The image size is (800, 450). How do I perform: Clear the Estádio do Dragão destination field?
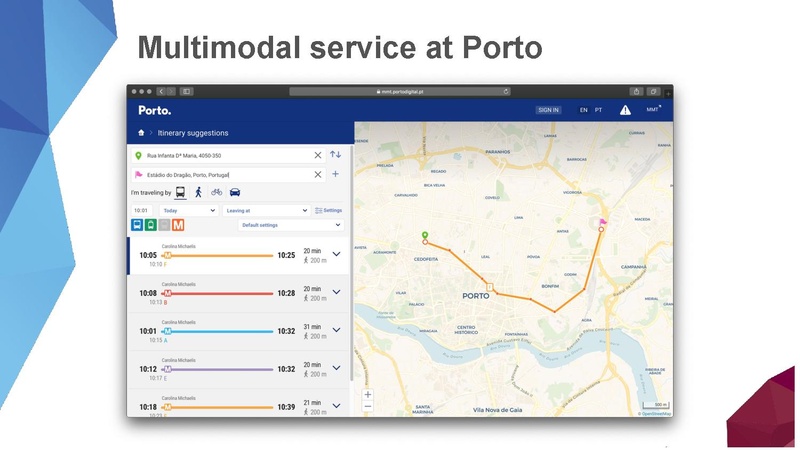[317, 174]
